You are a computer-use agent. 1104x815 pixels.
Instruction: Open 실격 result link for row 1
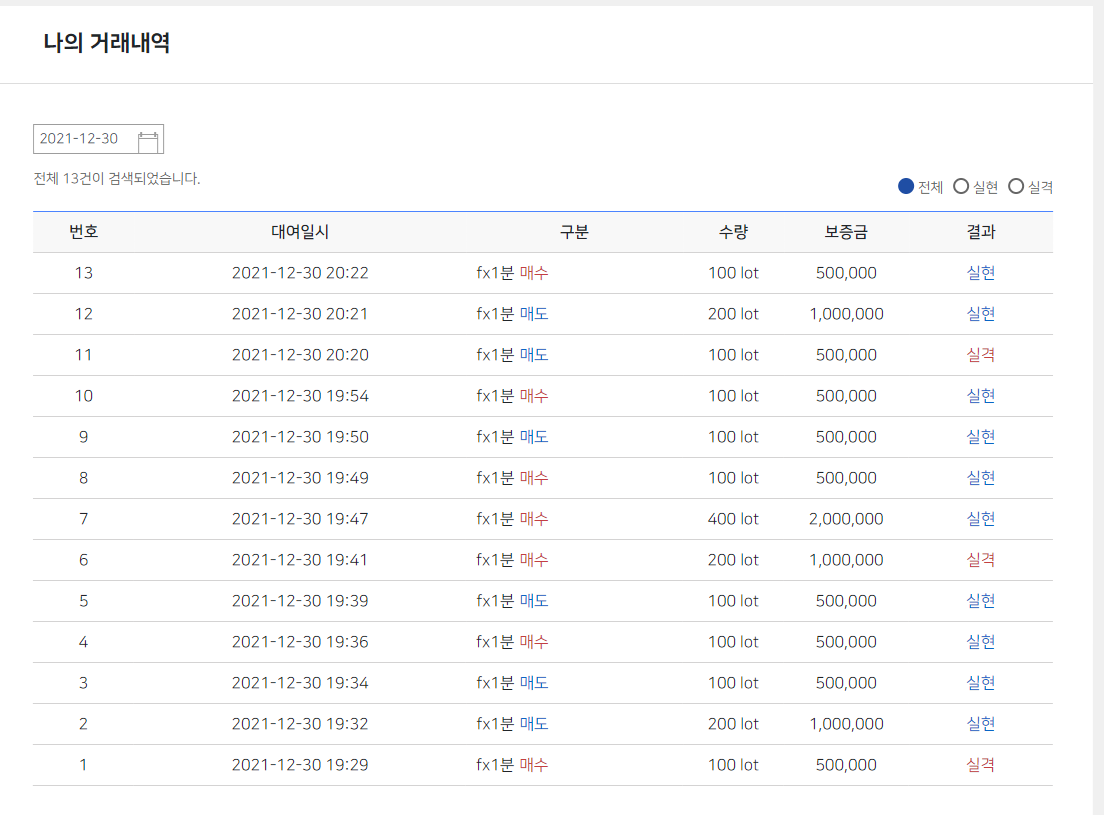click(981, 764)
